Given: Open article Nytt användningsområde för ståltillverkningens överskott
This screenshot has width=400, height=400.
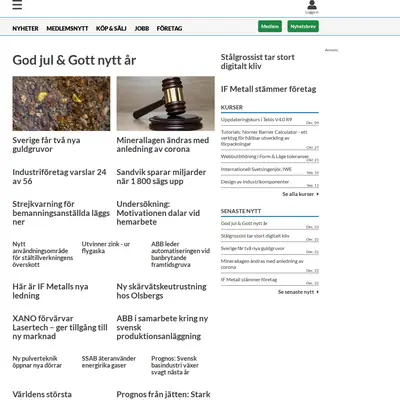Looking at the screenshot, I should click(x=43, y=254).
